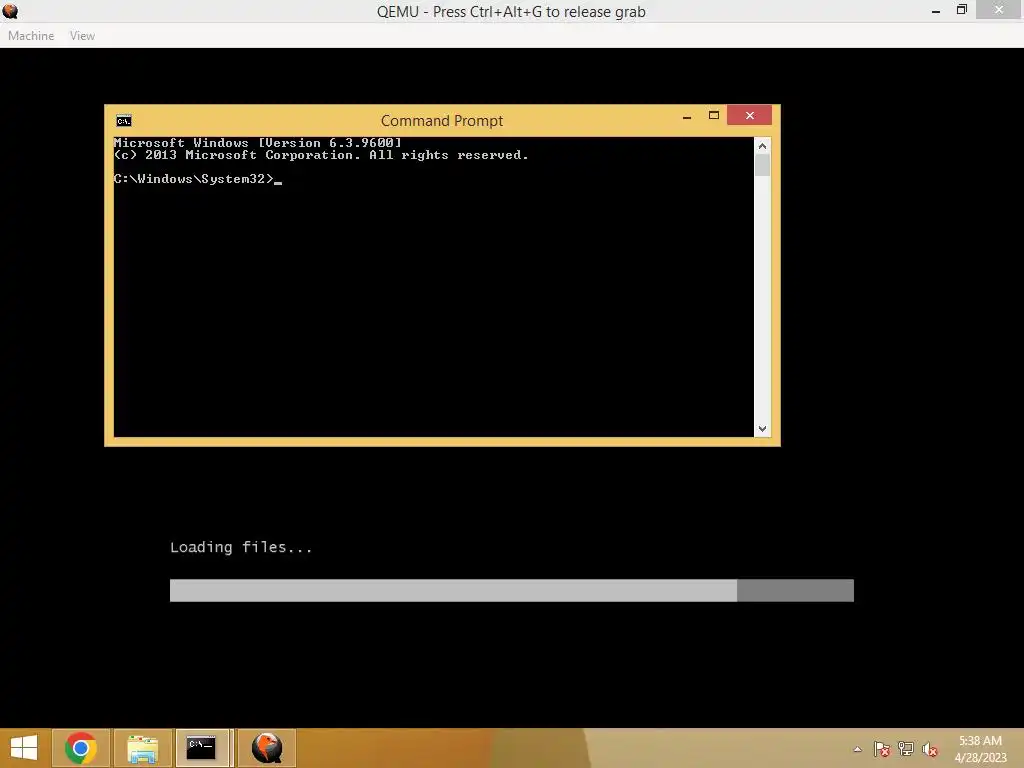
Task: Click the Command Prompt scrollbar thumb
Action: point(762,165)
